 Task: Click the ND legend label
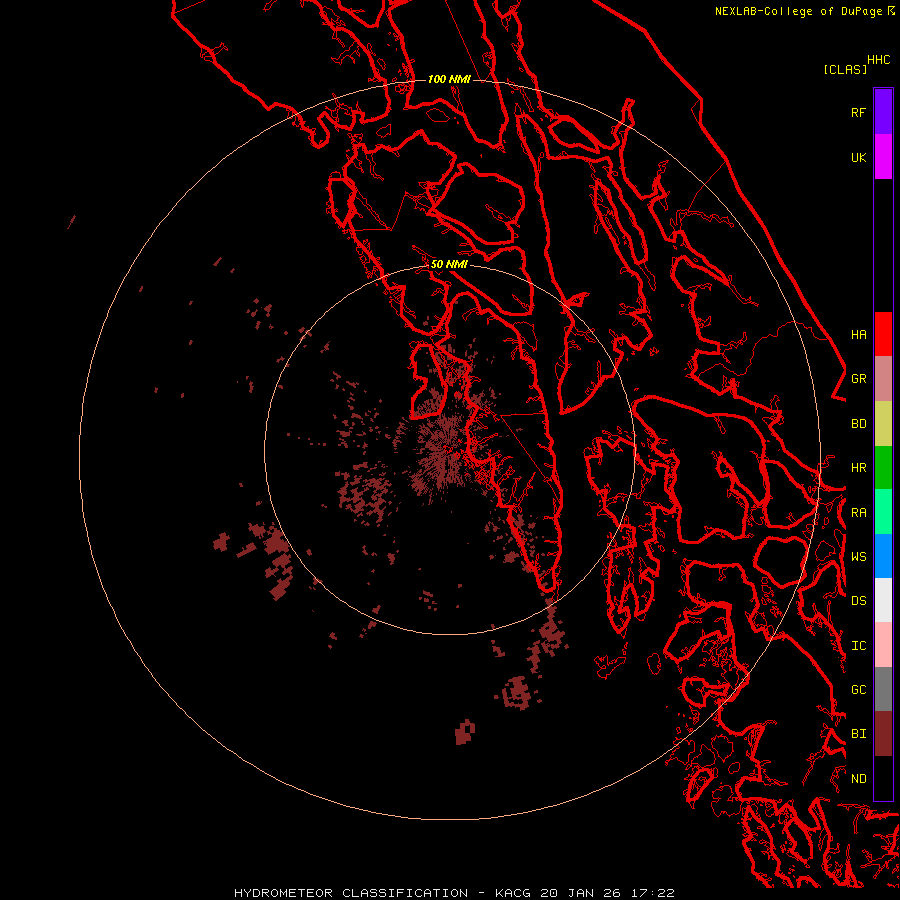click(858, 778)
